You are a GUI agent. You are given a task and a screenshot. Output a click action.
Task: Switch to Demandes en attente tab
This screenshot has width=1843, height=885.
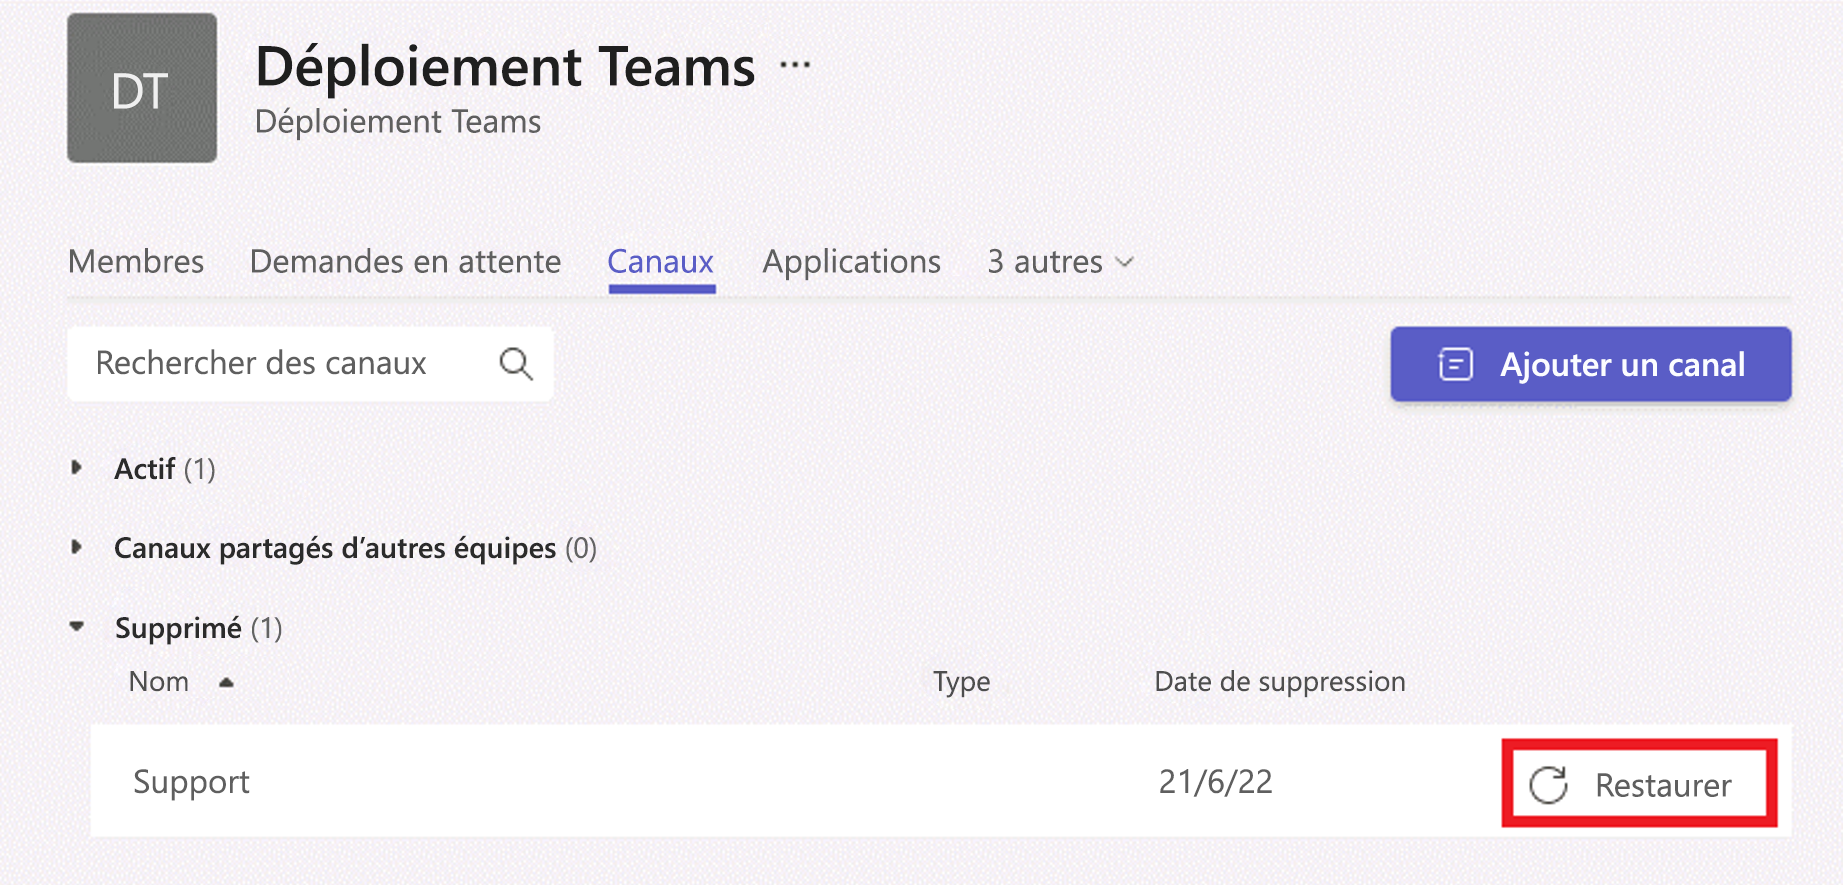(x=405, y=262)
